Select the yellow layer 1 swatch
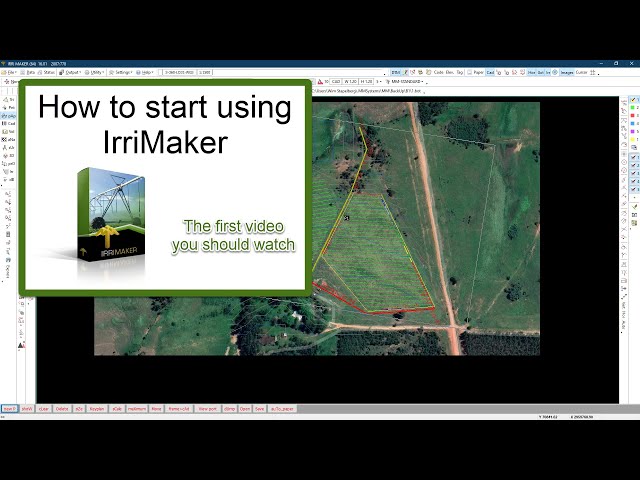 (634, 100)
